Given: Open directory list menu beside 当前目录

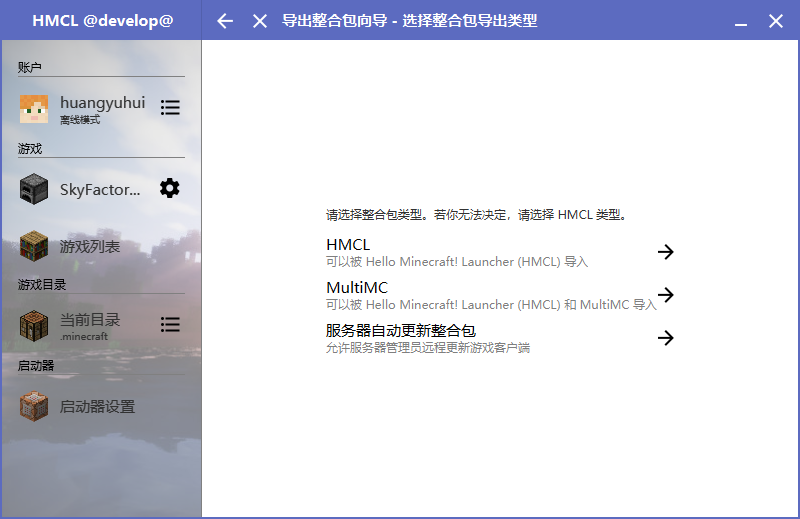Looking at the screenshot, I should point(170,325).
